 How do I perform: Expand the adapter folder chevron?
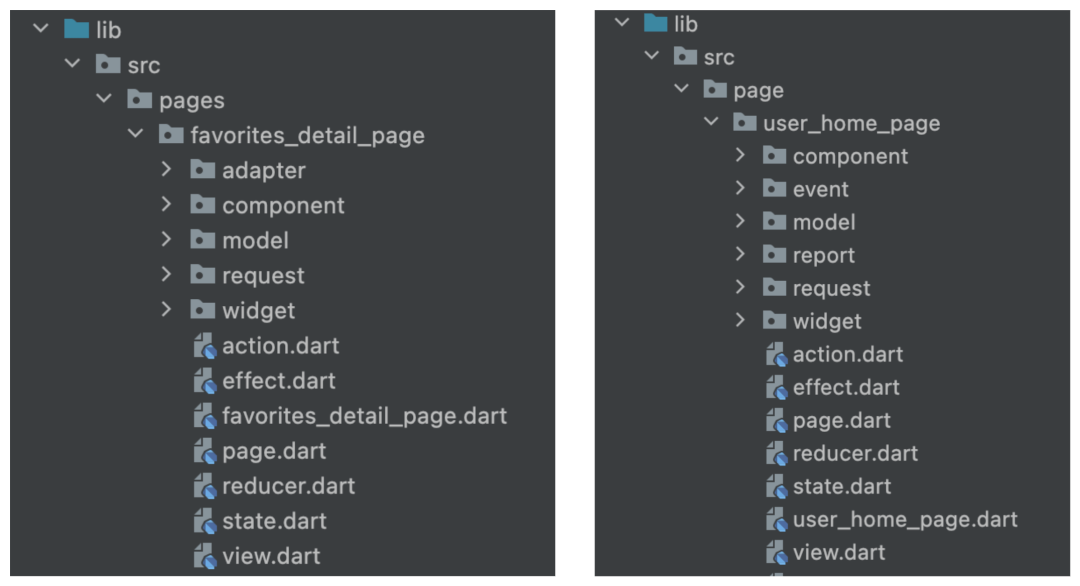tap(166, 169)
